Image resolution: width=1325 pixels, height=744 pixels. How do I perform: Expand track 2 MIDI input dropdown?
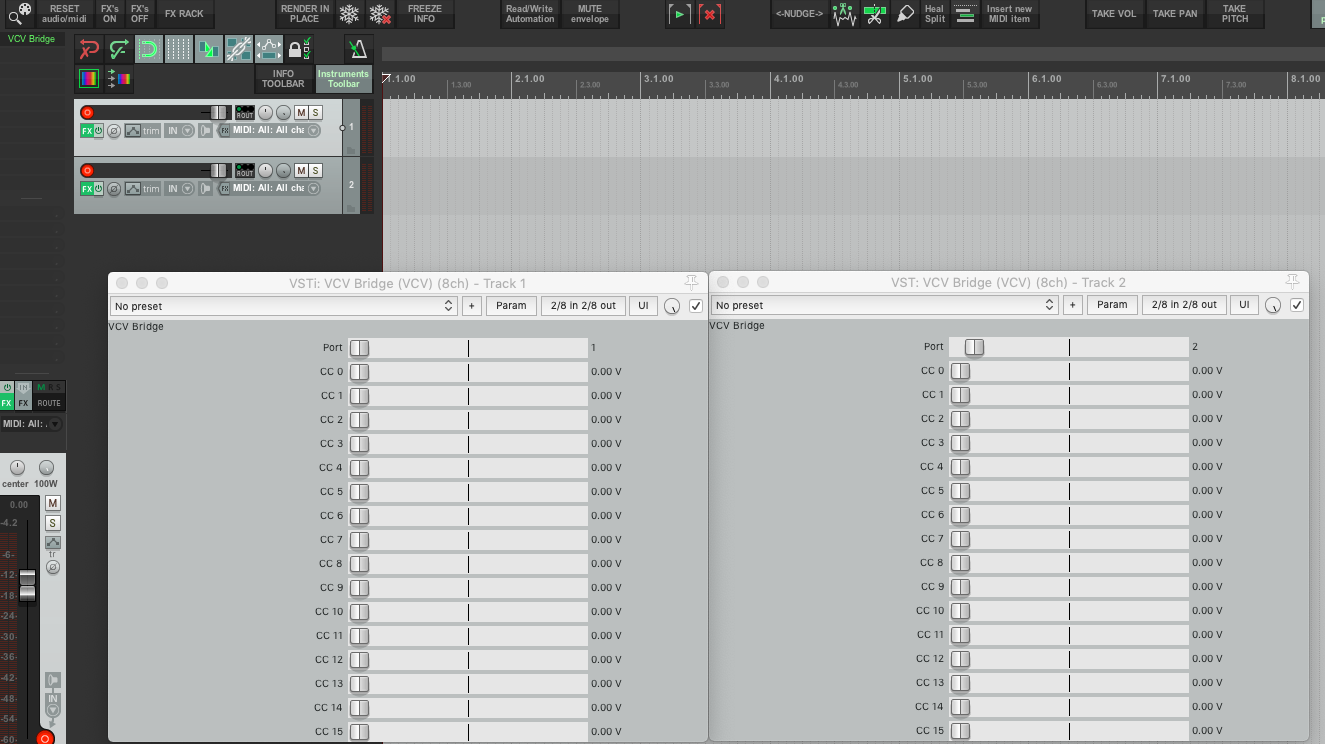point(313,188)
